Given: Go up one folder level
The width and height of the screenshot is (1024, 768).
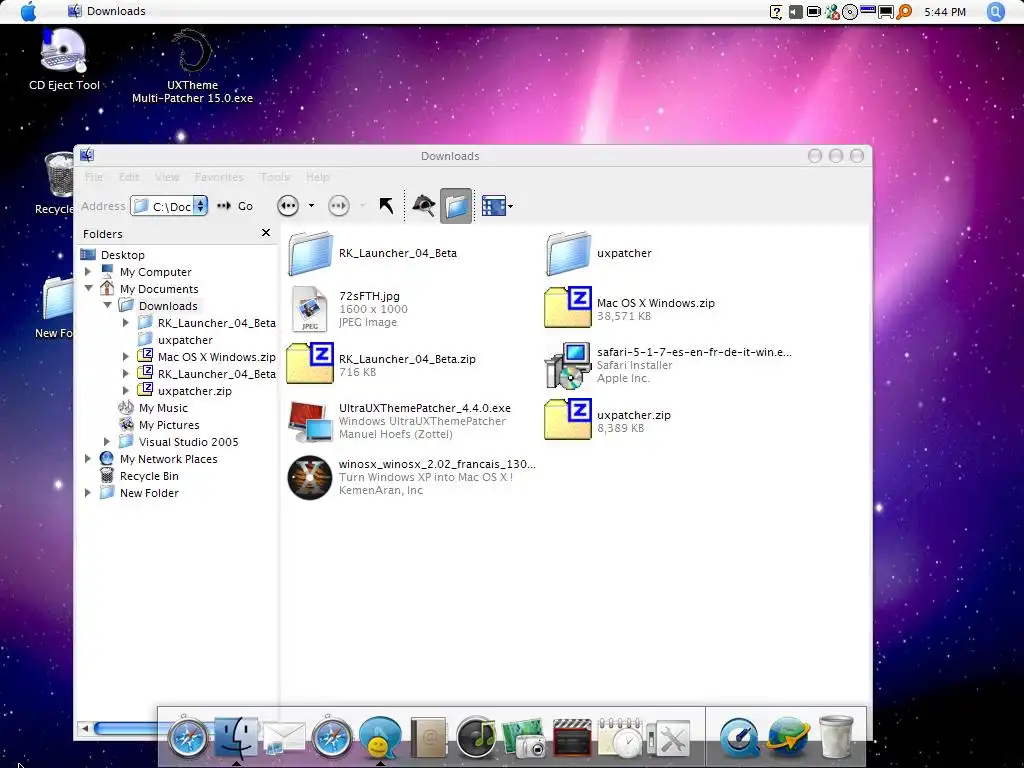Looking at the screenshot, I should (x=386, y=206).
